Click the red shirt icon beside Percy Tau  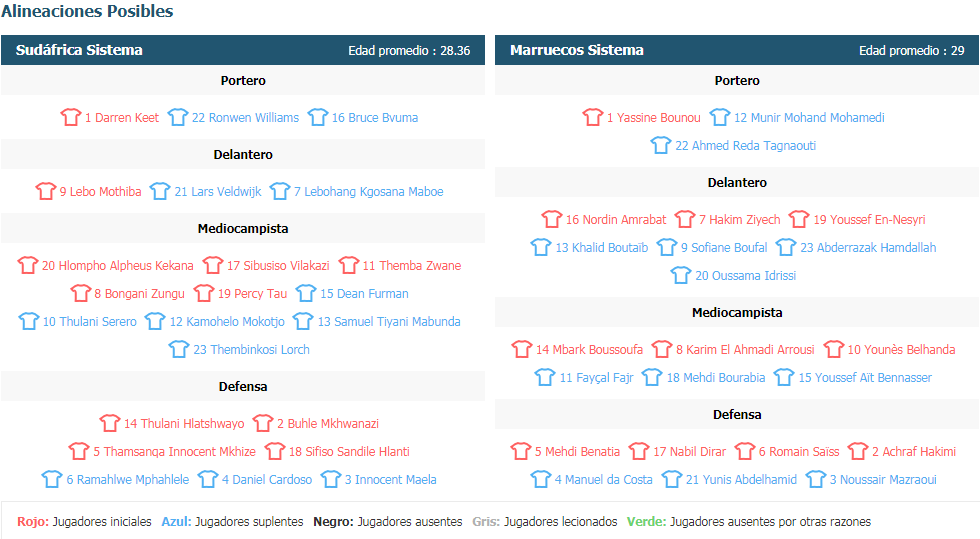tap(203, 293)
